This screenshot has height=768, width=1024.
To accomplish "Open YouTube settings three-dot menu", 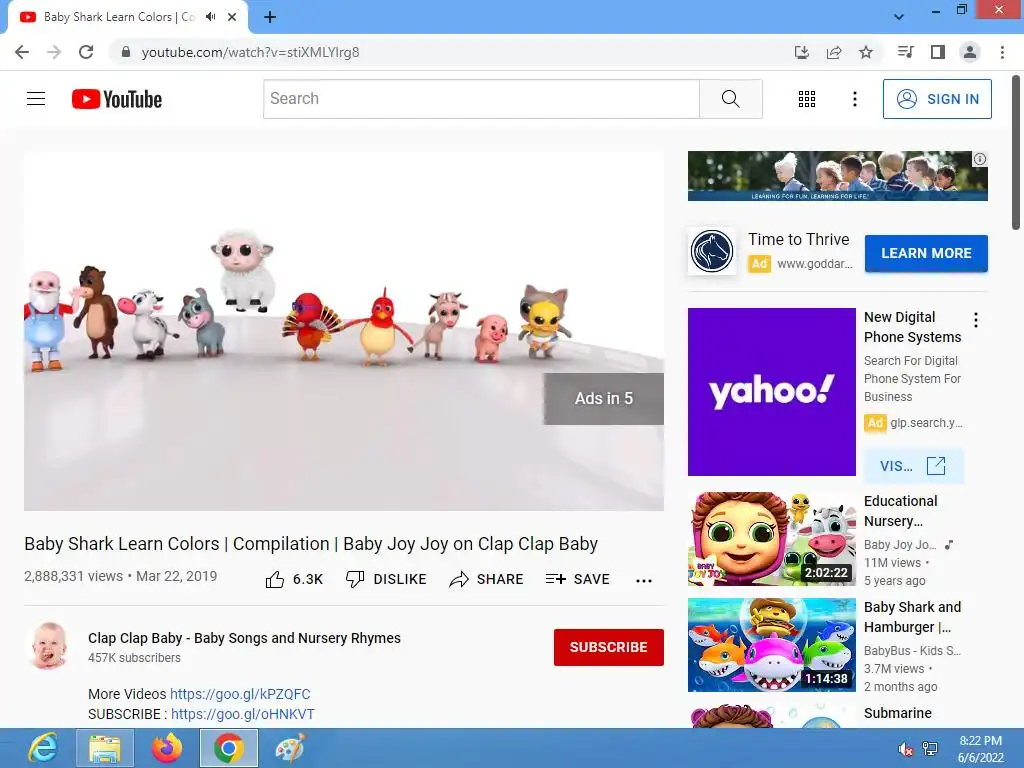I will coord(854,99).
